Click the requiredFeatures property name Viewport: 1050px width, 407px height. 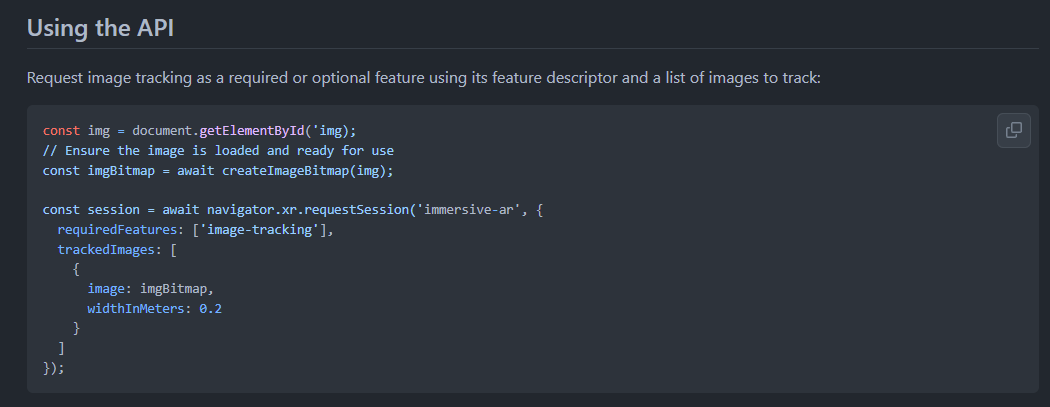117,230
